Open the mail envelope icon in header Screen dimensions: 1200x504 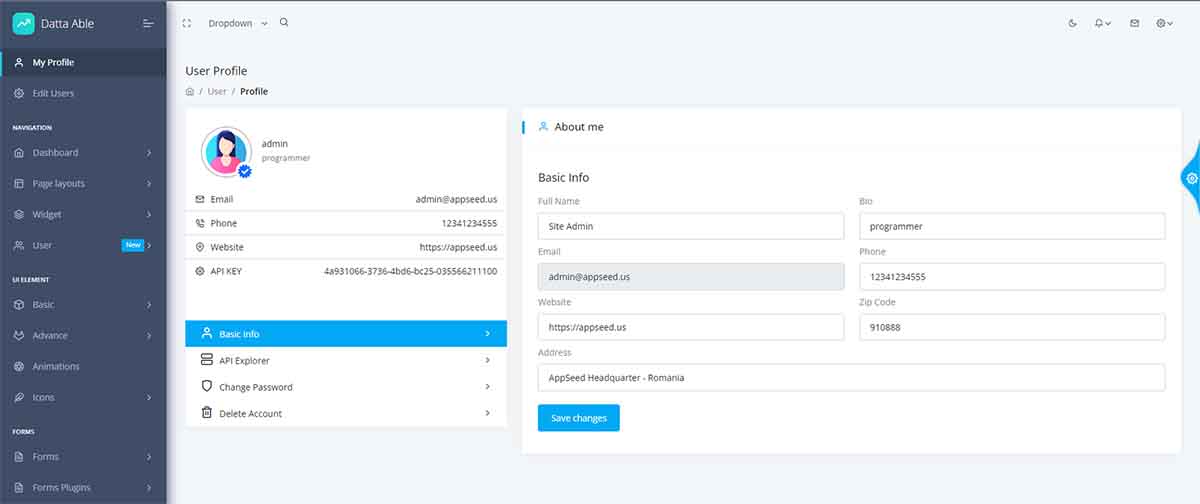click(1134, 23)
